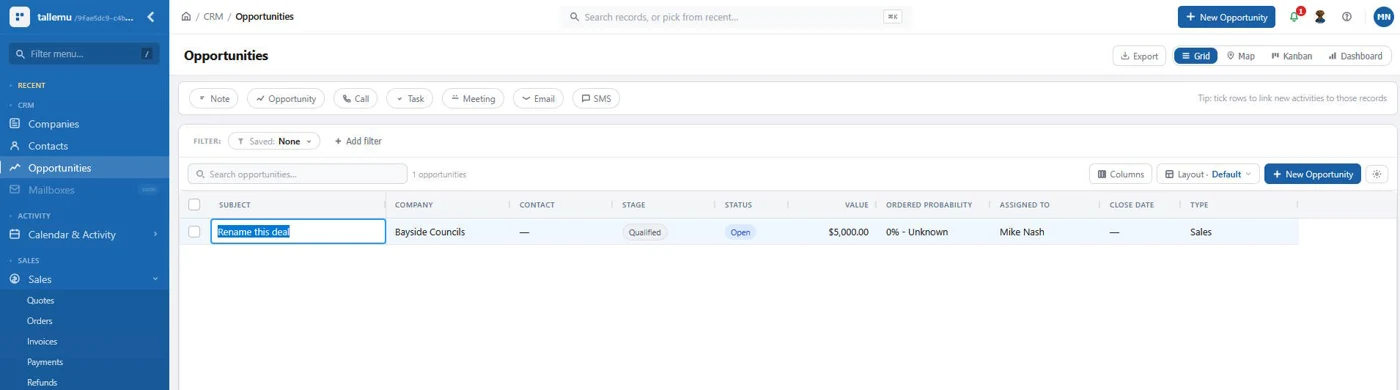Open Companies in the sidebar
This screenshot has width=1400, height=390.
pyautogui.click(x=84, y=124)
